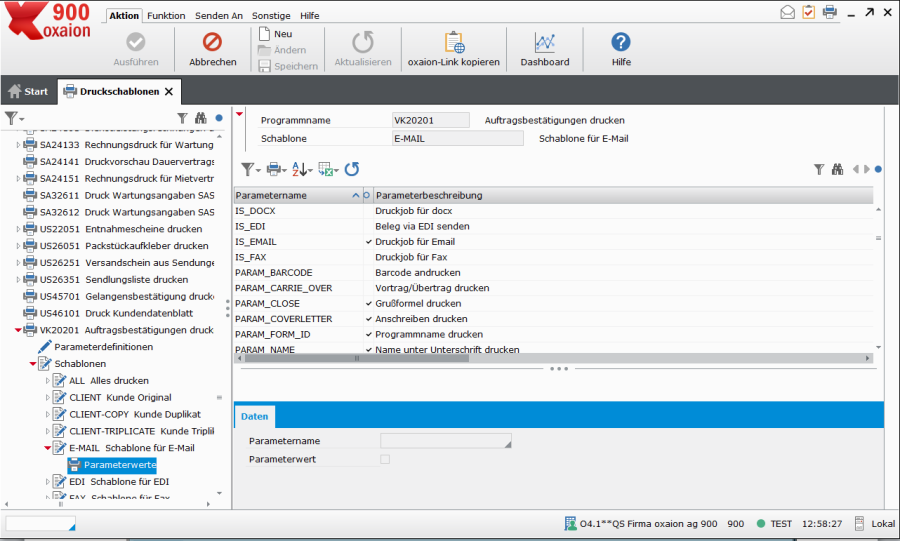Close the Druckschablonen tab

coord(169,91)
